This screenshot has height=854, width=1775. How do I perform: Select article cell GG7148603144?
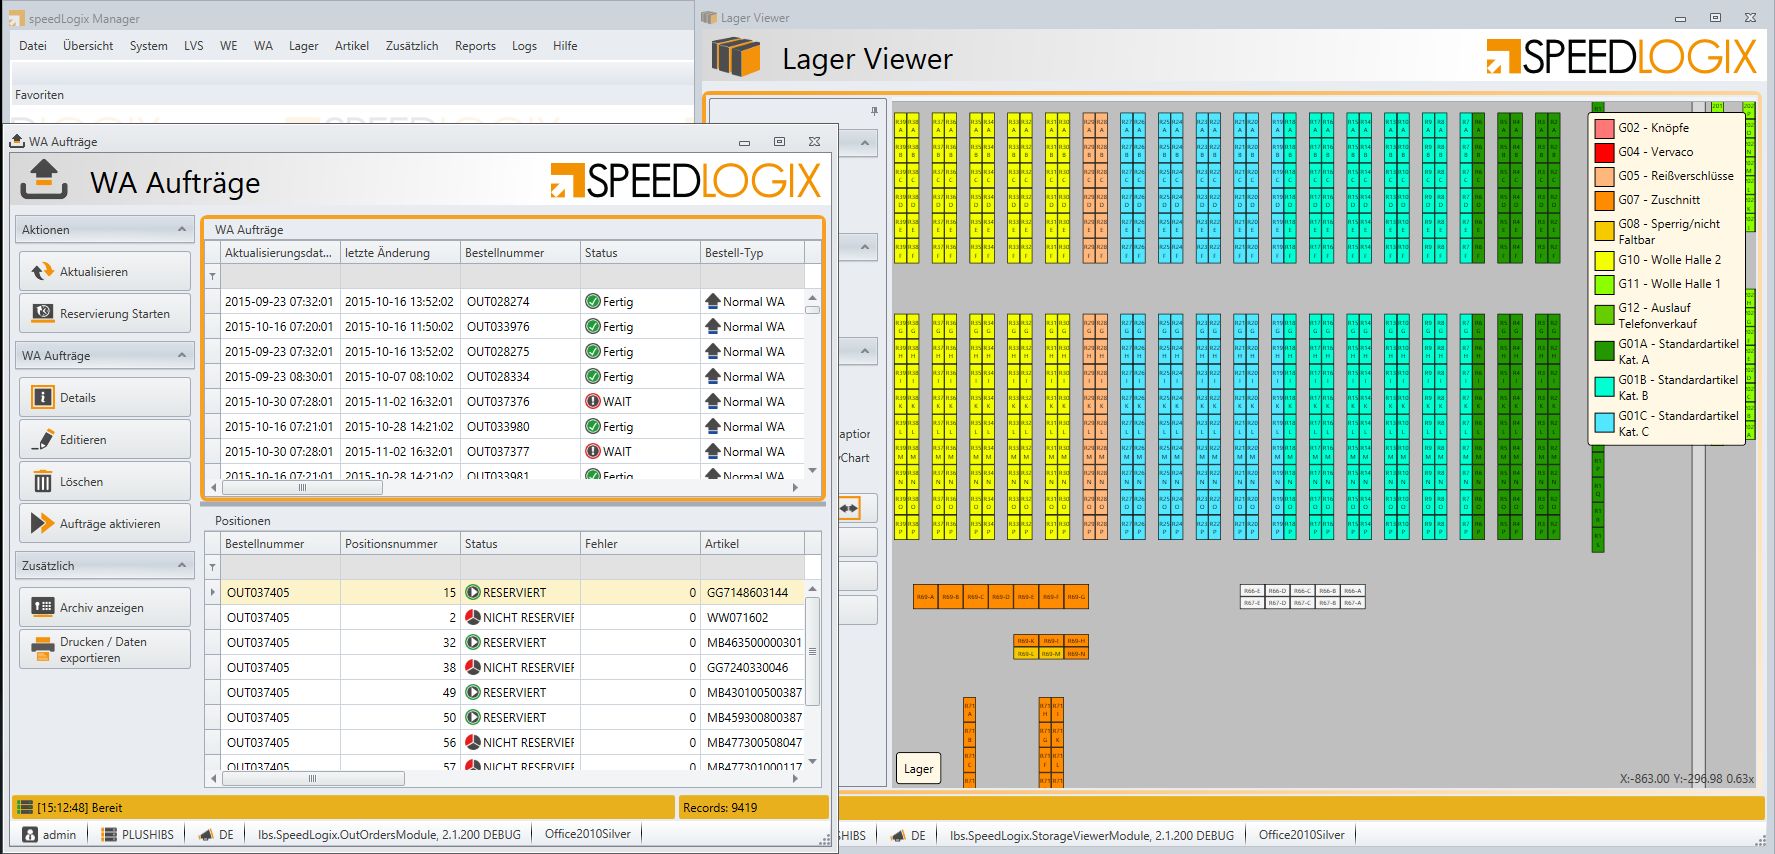tap(753, 592)
